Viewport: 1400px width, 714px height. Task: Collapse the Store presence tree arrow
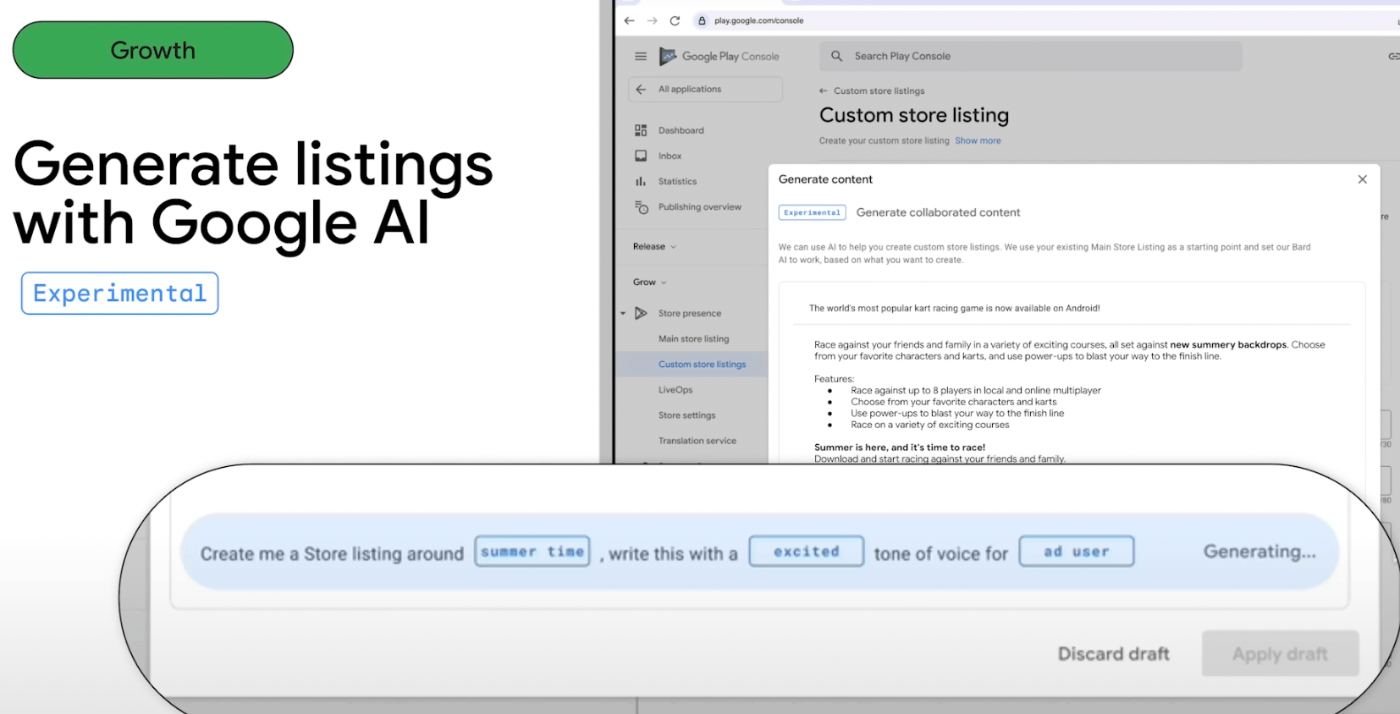click(x=623, y=313)
